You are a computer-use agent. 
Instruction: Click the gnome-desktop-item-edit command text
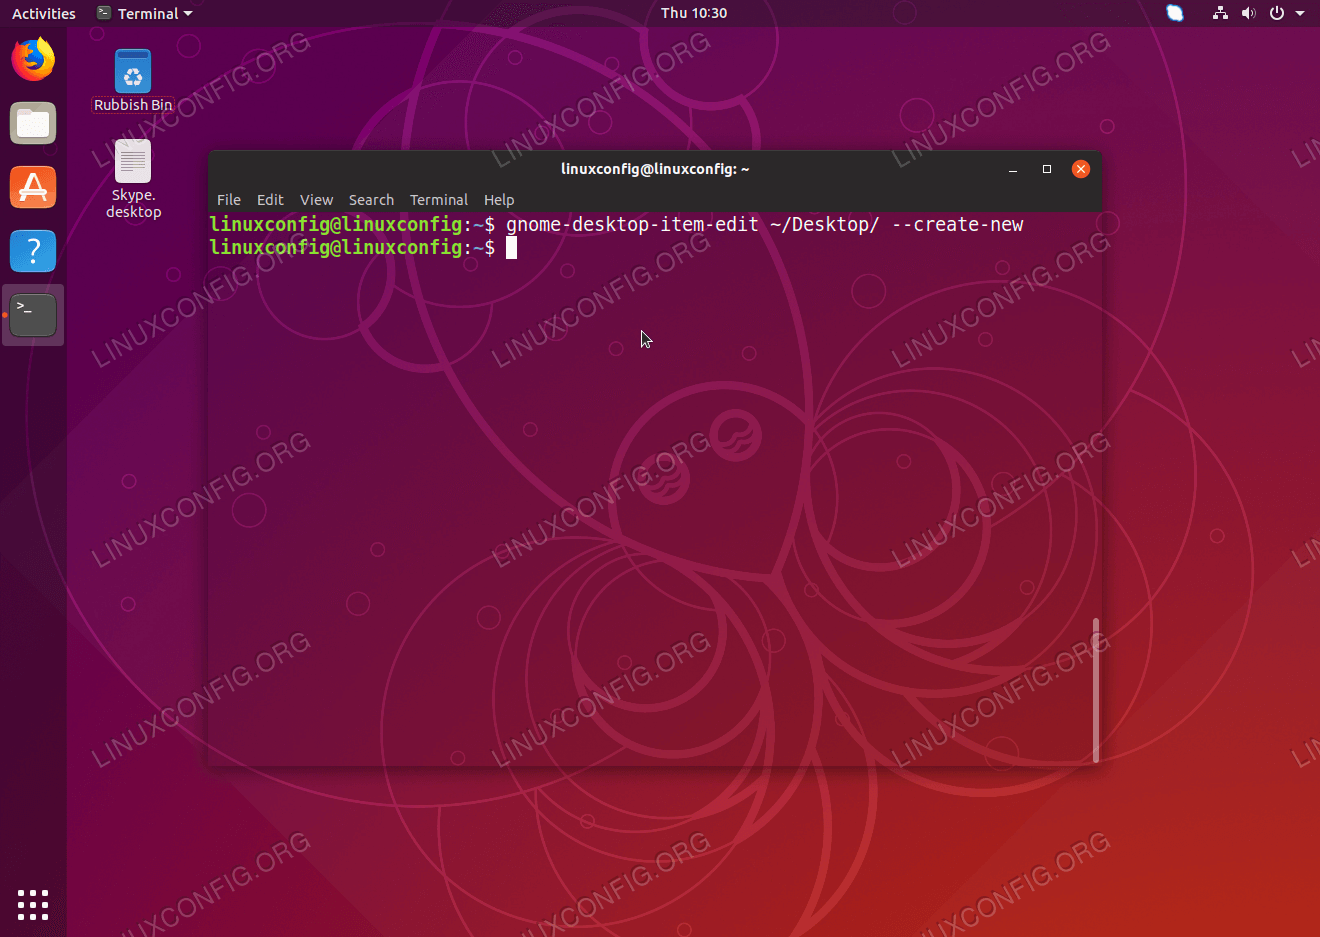tap(764, 225)
